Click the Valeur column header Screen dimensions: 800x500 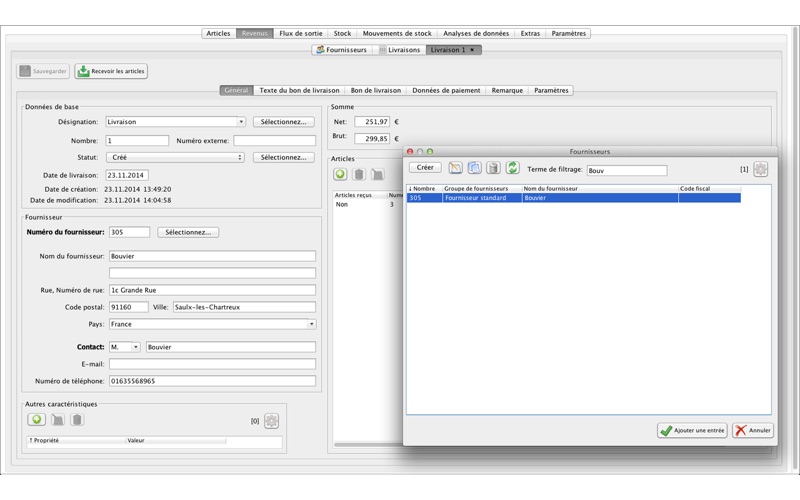[176, 441]
